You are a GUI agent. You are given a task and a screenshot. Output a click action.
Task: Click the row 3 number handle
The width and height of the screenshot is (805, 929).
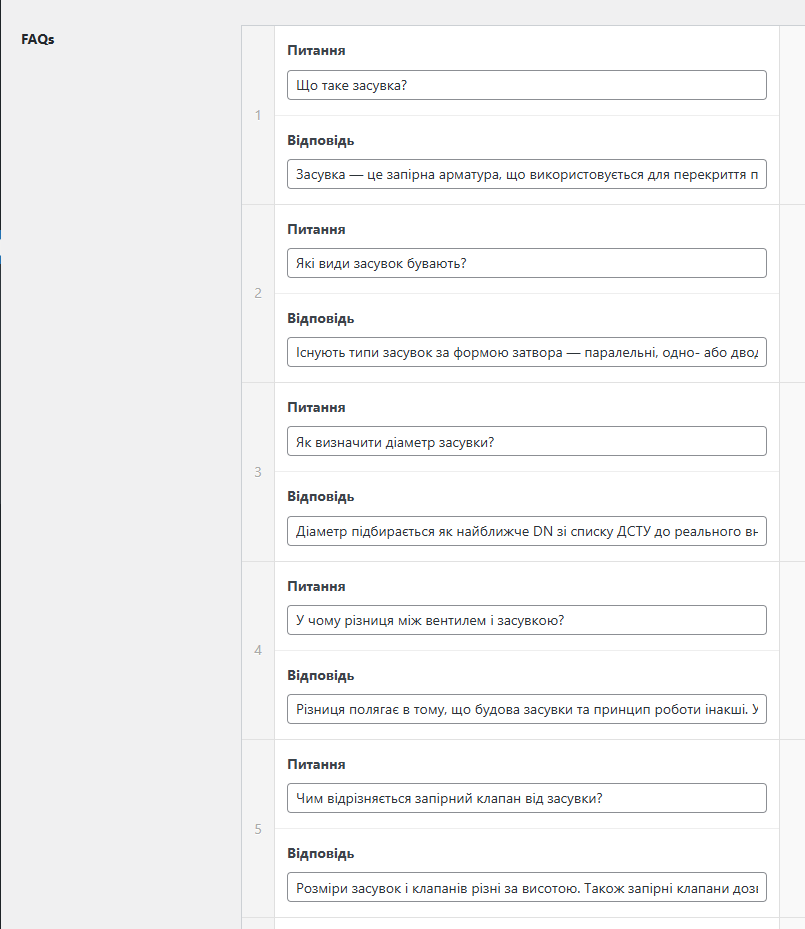point(258,472)
